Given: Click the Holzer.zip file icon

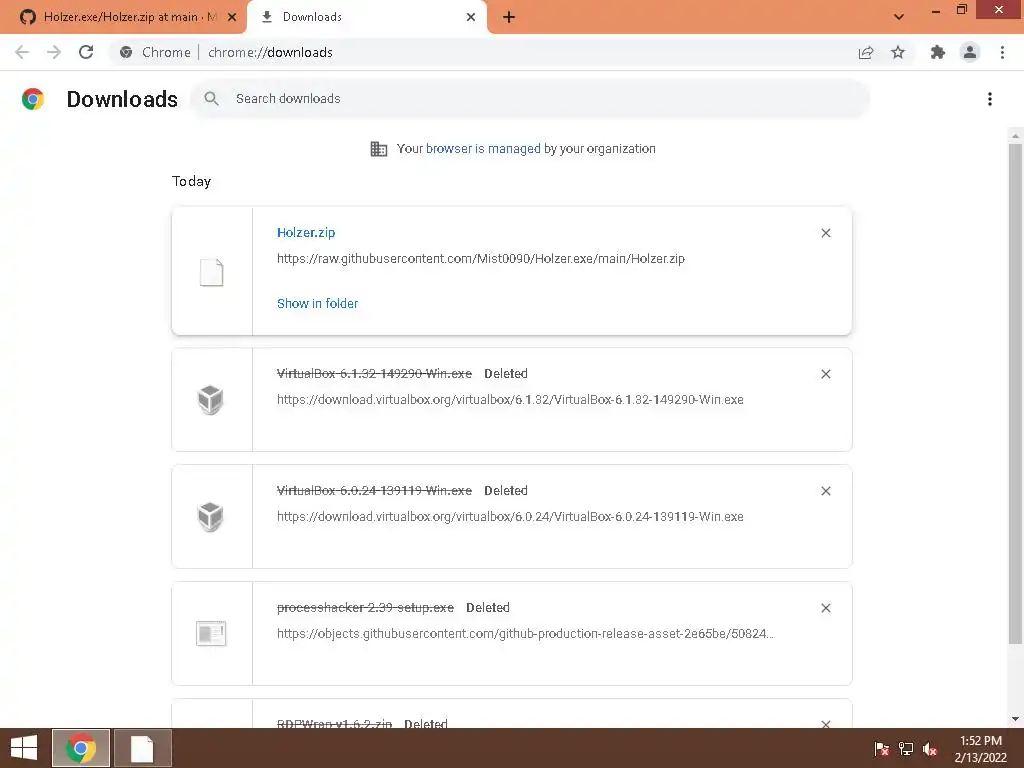Looking at the screenshot, I should coord(211,272).
